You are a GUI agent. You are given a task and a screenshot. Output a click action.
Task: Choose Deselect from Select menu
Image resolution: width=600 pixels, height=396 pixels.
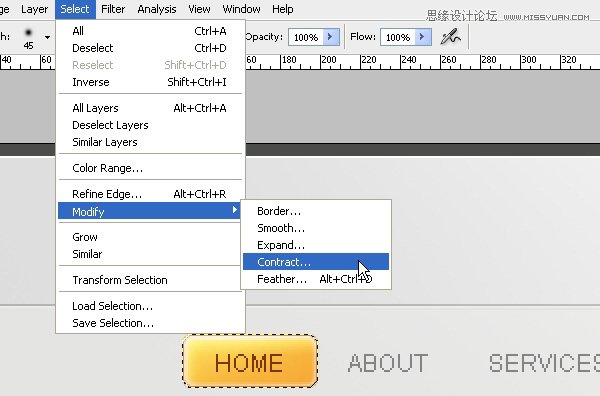click(x=150, y=48)
